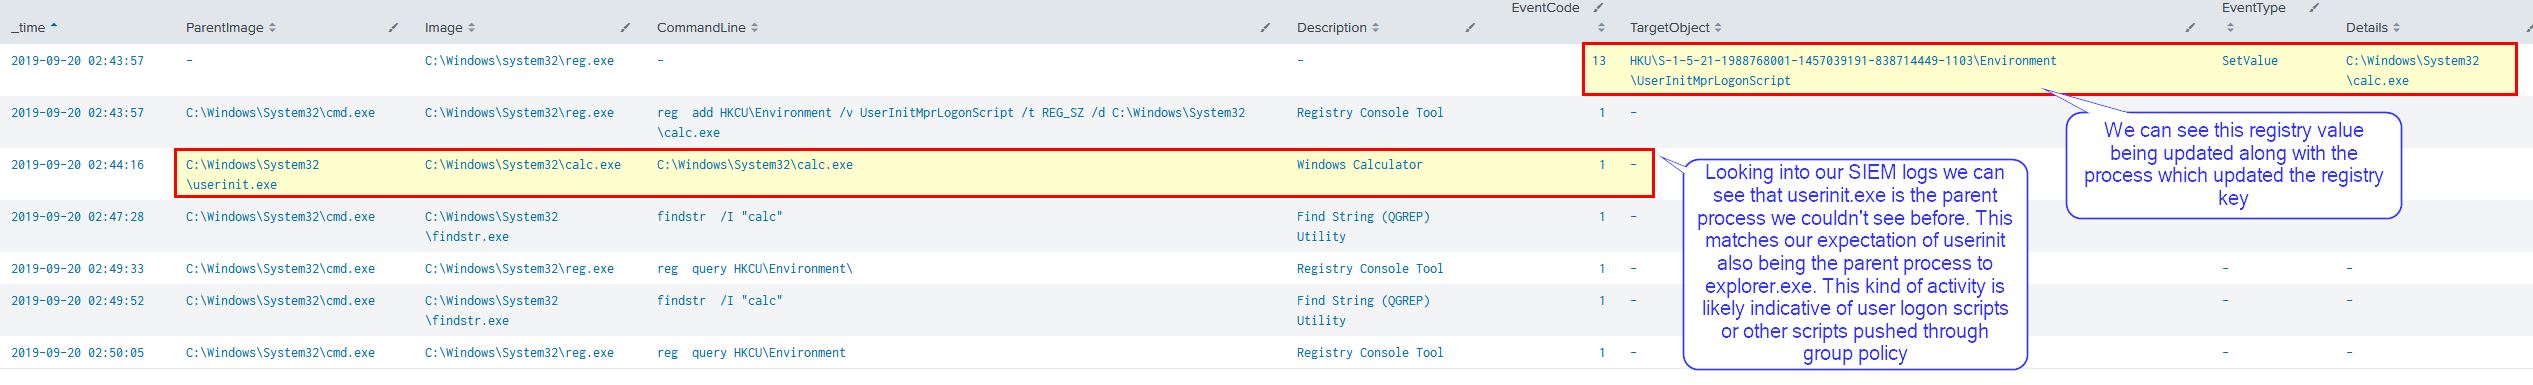Screen dimensions: 2533x385
Task: Select the HKU UserInitMprLogonScript TargetObject value
Action: [1843, 71]
